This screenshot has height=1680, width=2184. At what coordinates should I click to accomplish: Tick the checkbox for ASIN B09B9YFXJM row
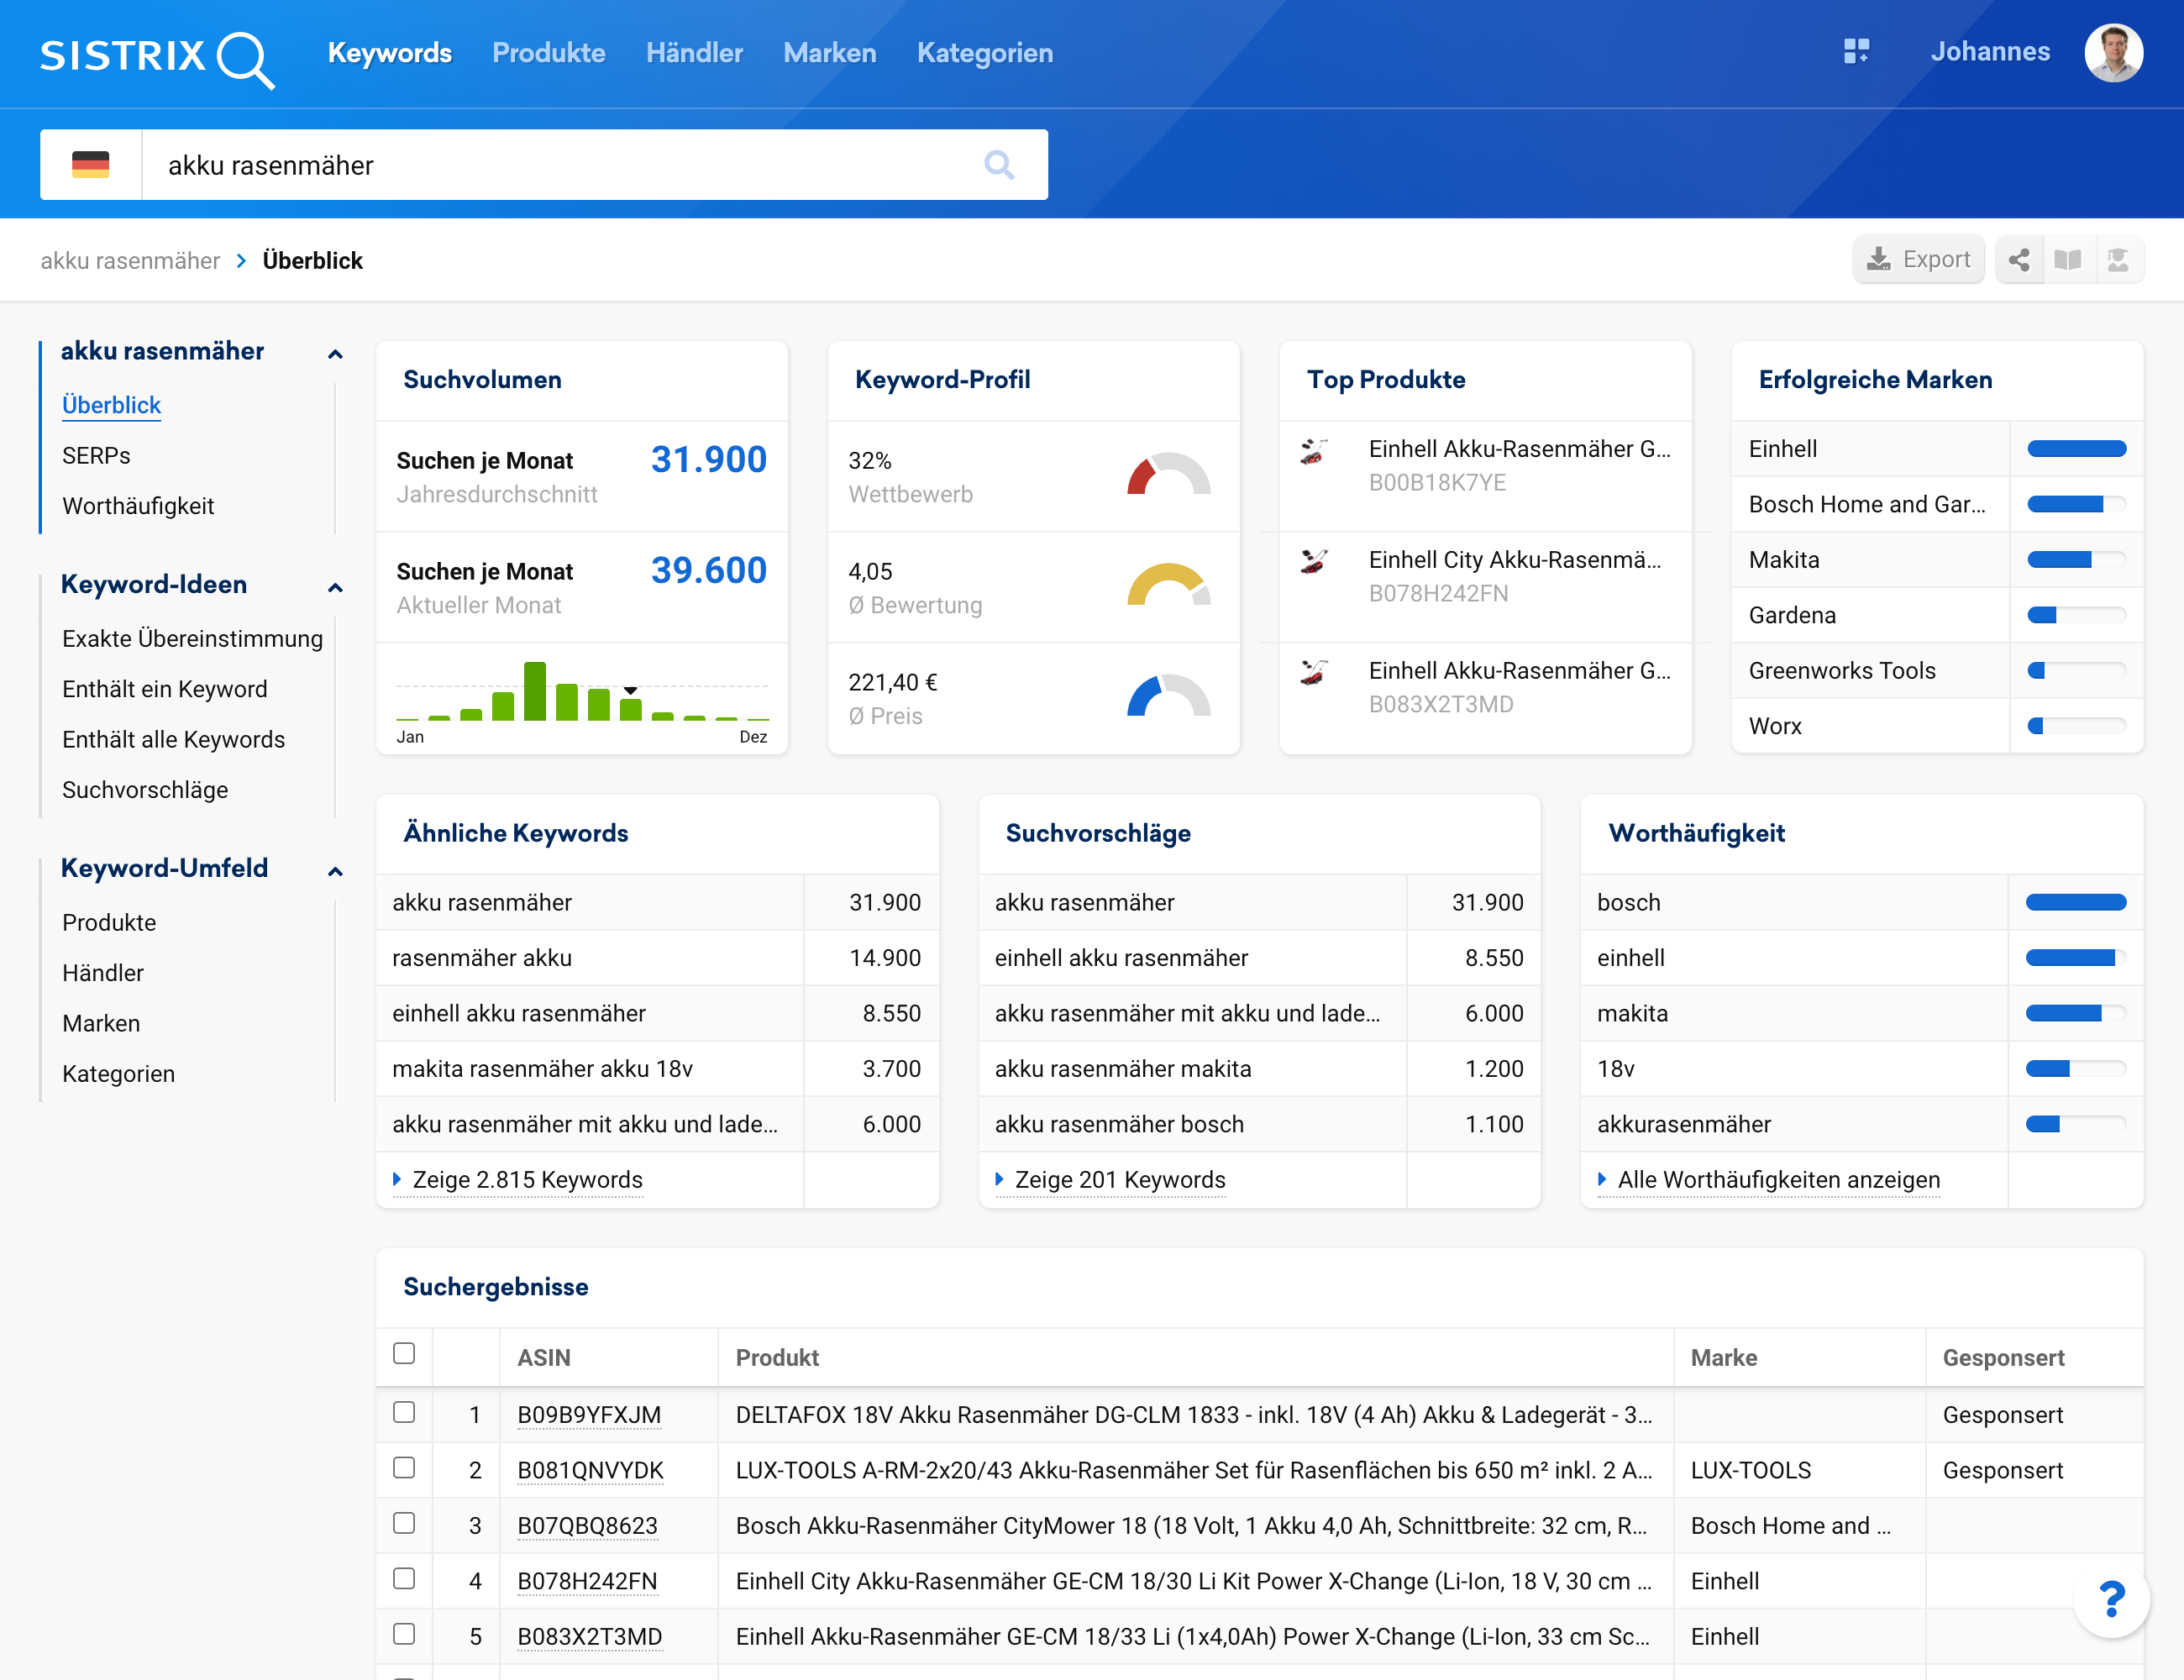pos(404,1412)
